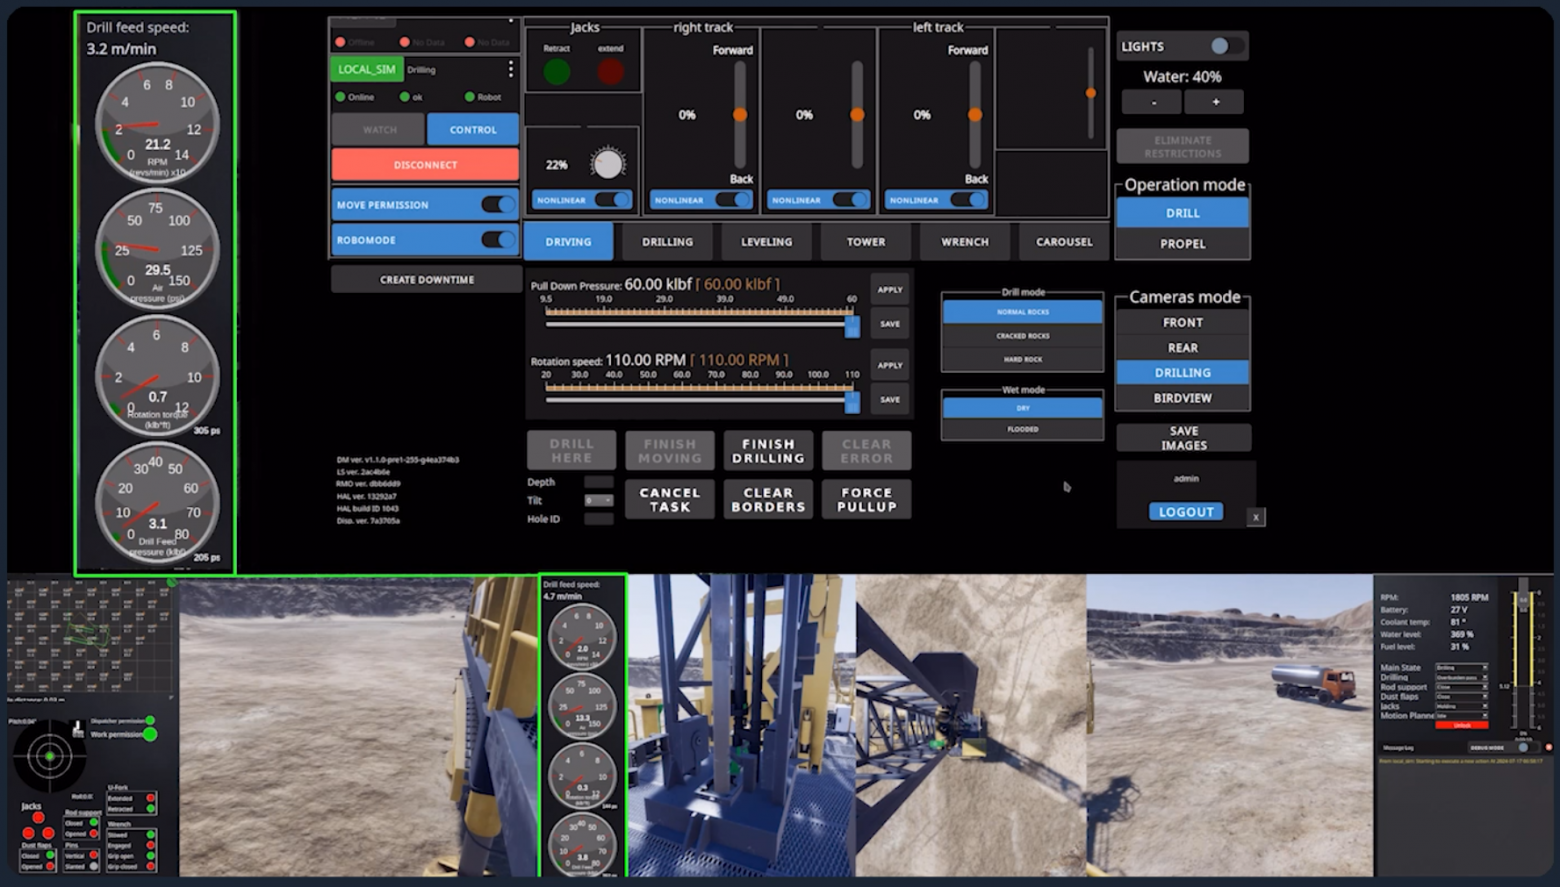Open the Tilt dropdown

(598, 500)
